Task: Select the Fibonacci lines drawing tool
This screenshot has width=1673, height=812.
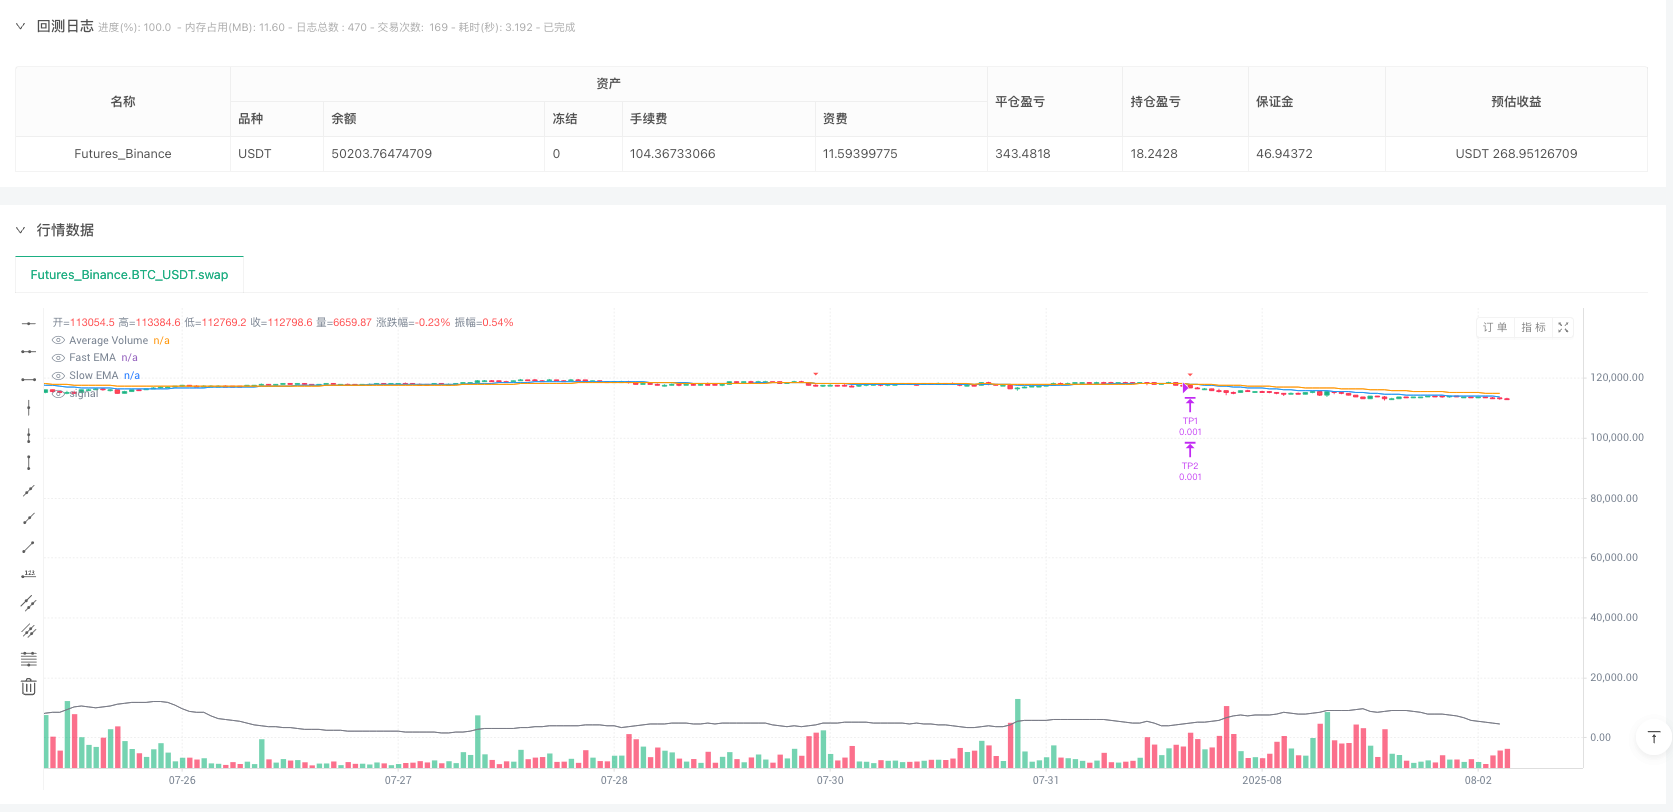Action: point(28,658)
